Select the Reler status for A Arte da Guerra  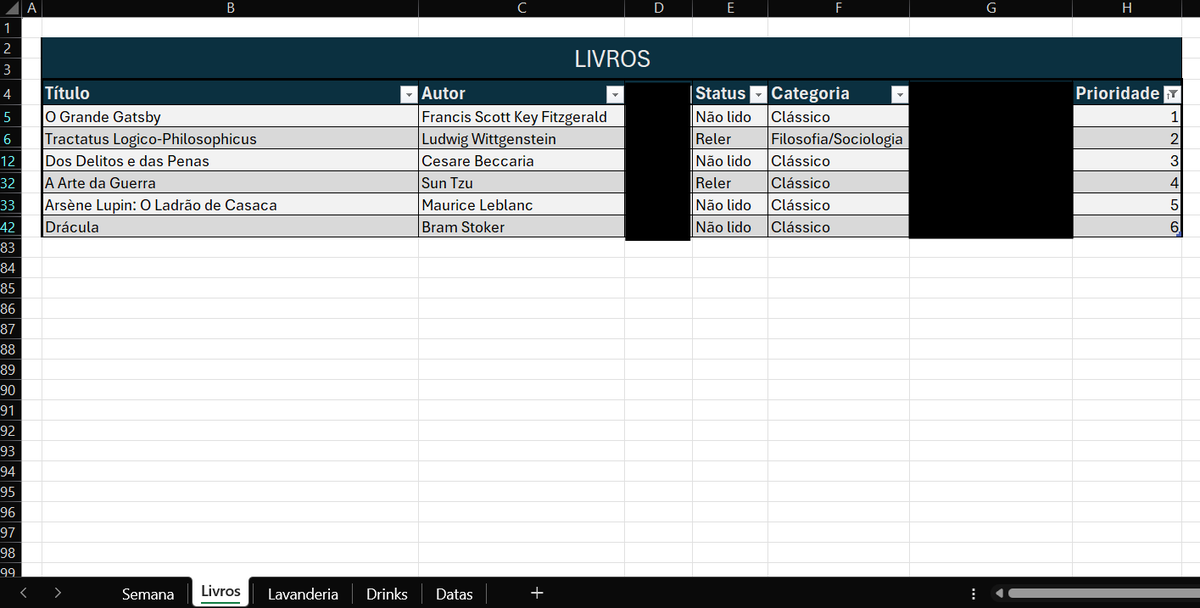(x=730, y=183)
